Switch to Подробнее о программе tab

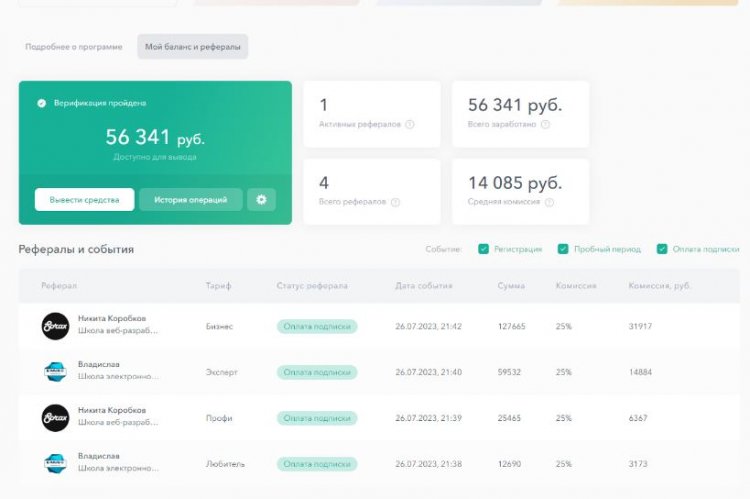[74, 47]
